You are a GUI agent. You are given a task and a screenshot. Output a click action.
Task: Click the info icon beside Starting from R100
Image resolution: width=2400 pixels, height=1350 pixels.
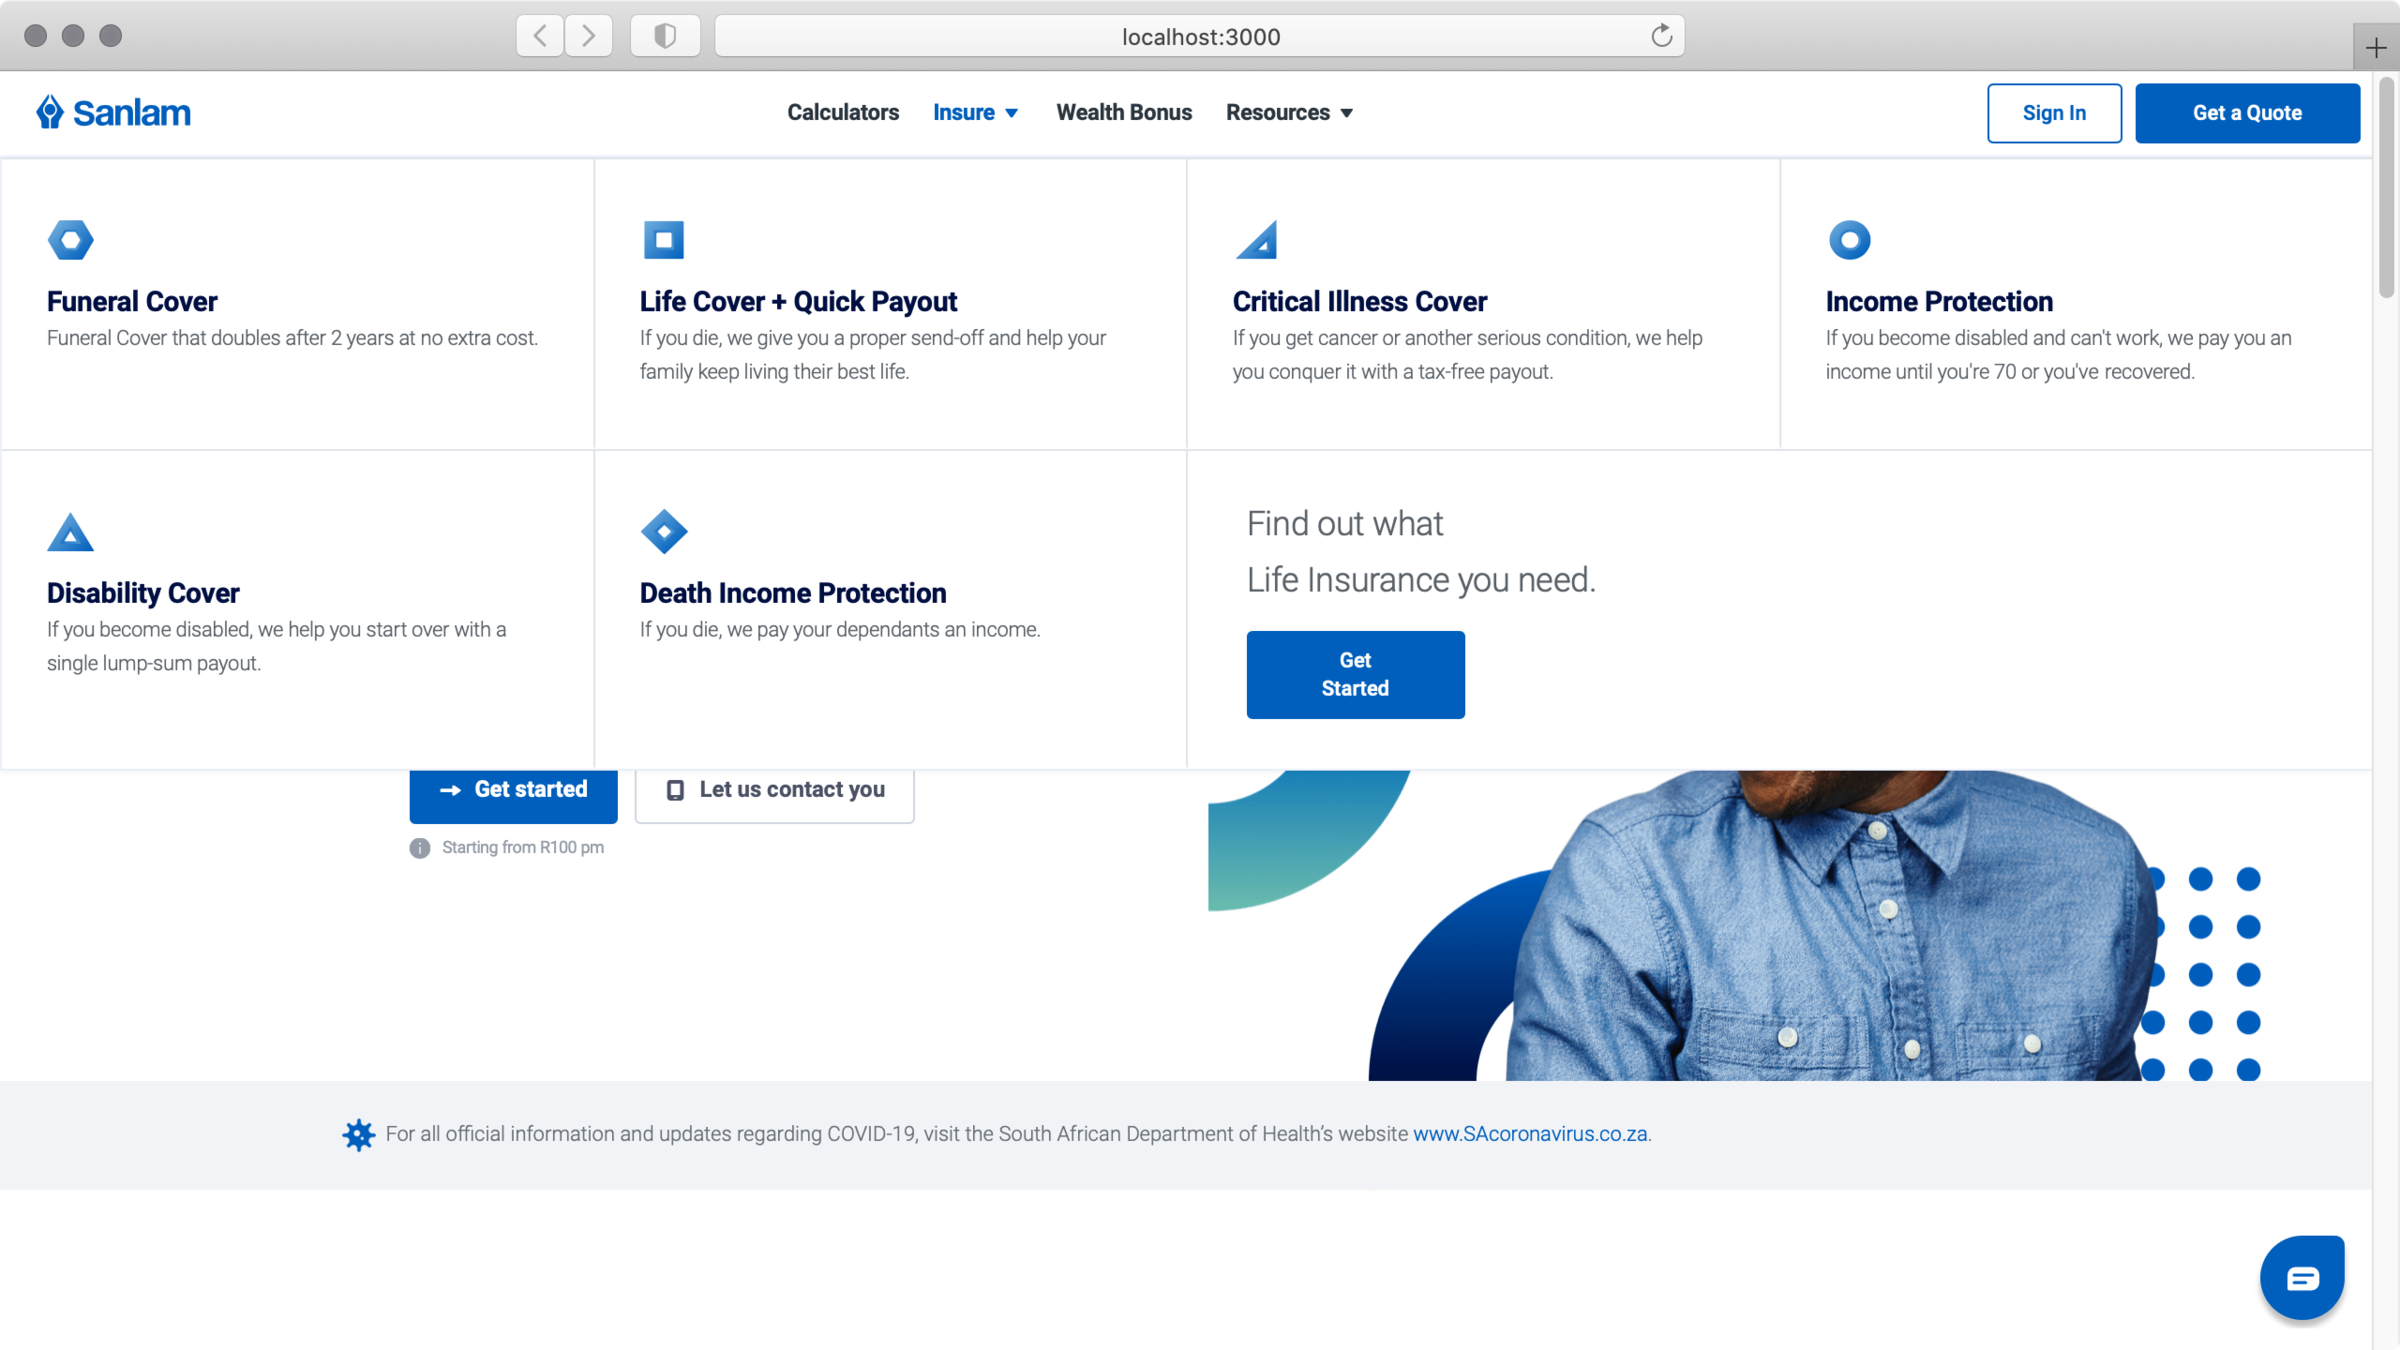420,848
